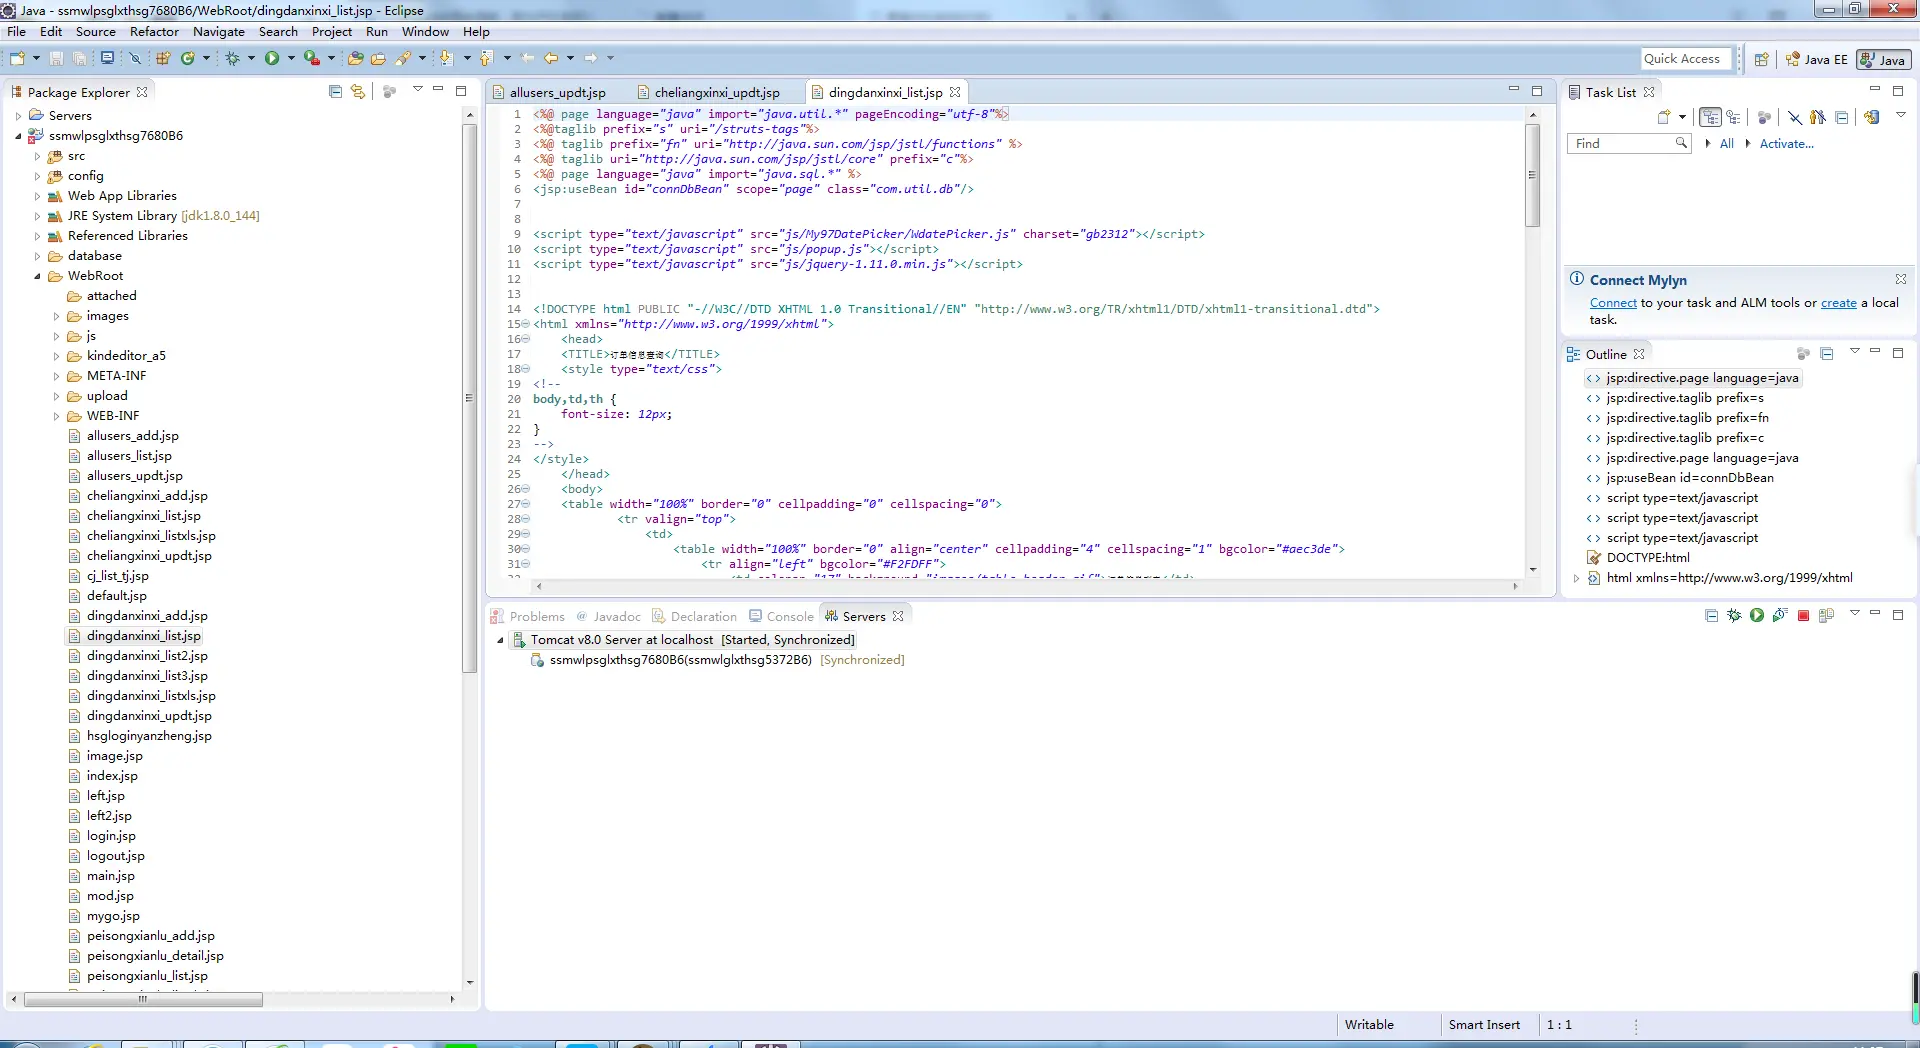The image size is (1920, 1048).
Task: Click the Quick Access search box
Action: coord(1687,59)
